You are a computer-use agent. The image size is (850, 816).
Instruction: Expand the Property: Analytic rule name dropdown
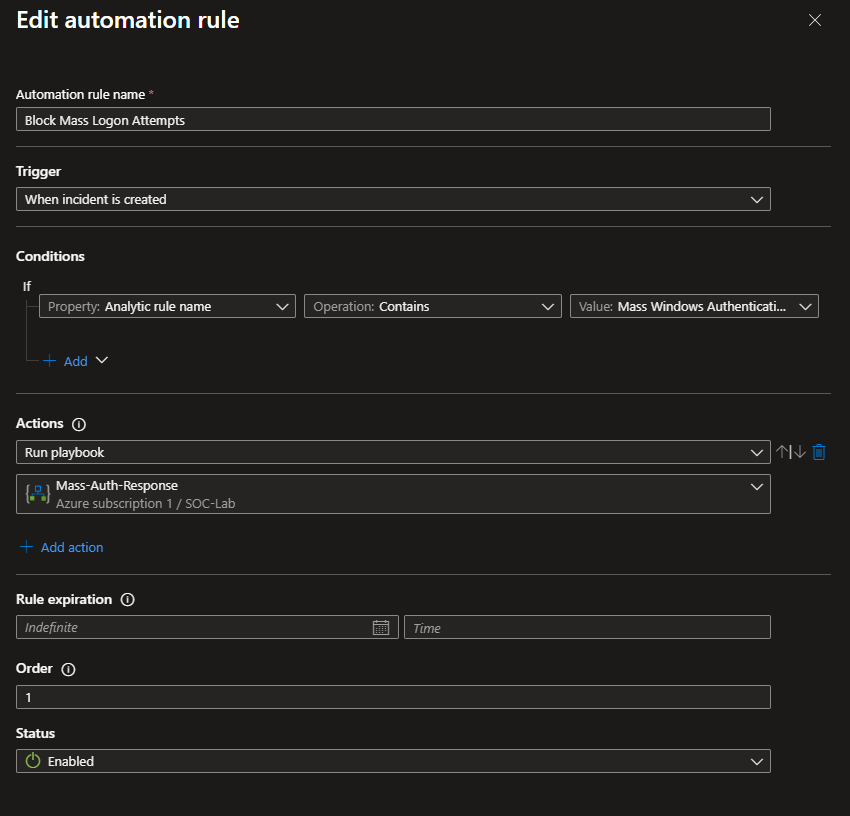click(167, 306)
